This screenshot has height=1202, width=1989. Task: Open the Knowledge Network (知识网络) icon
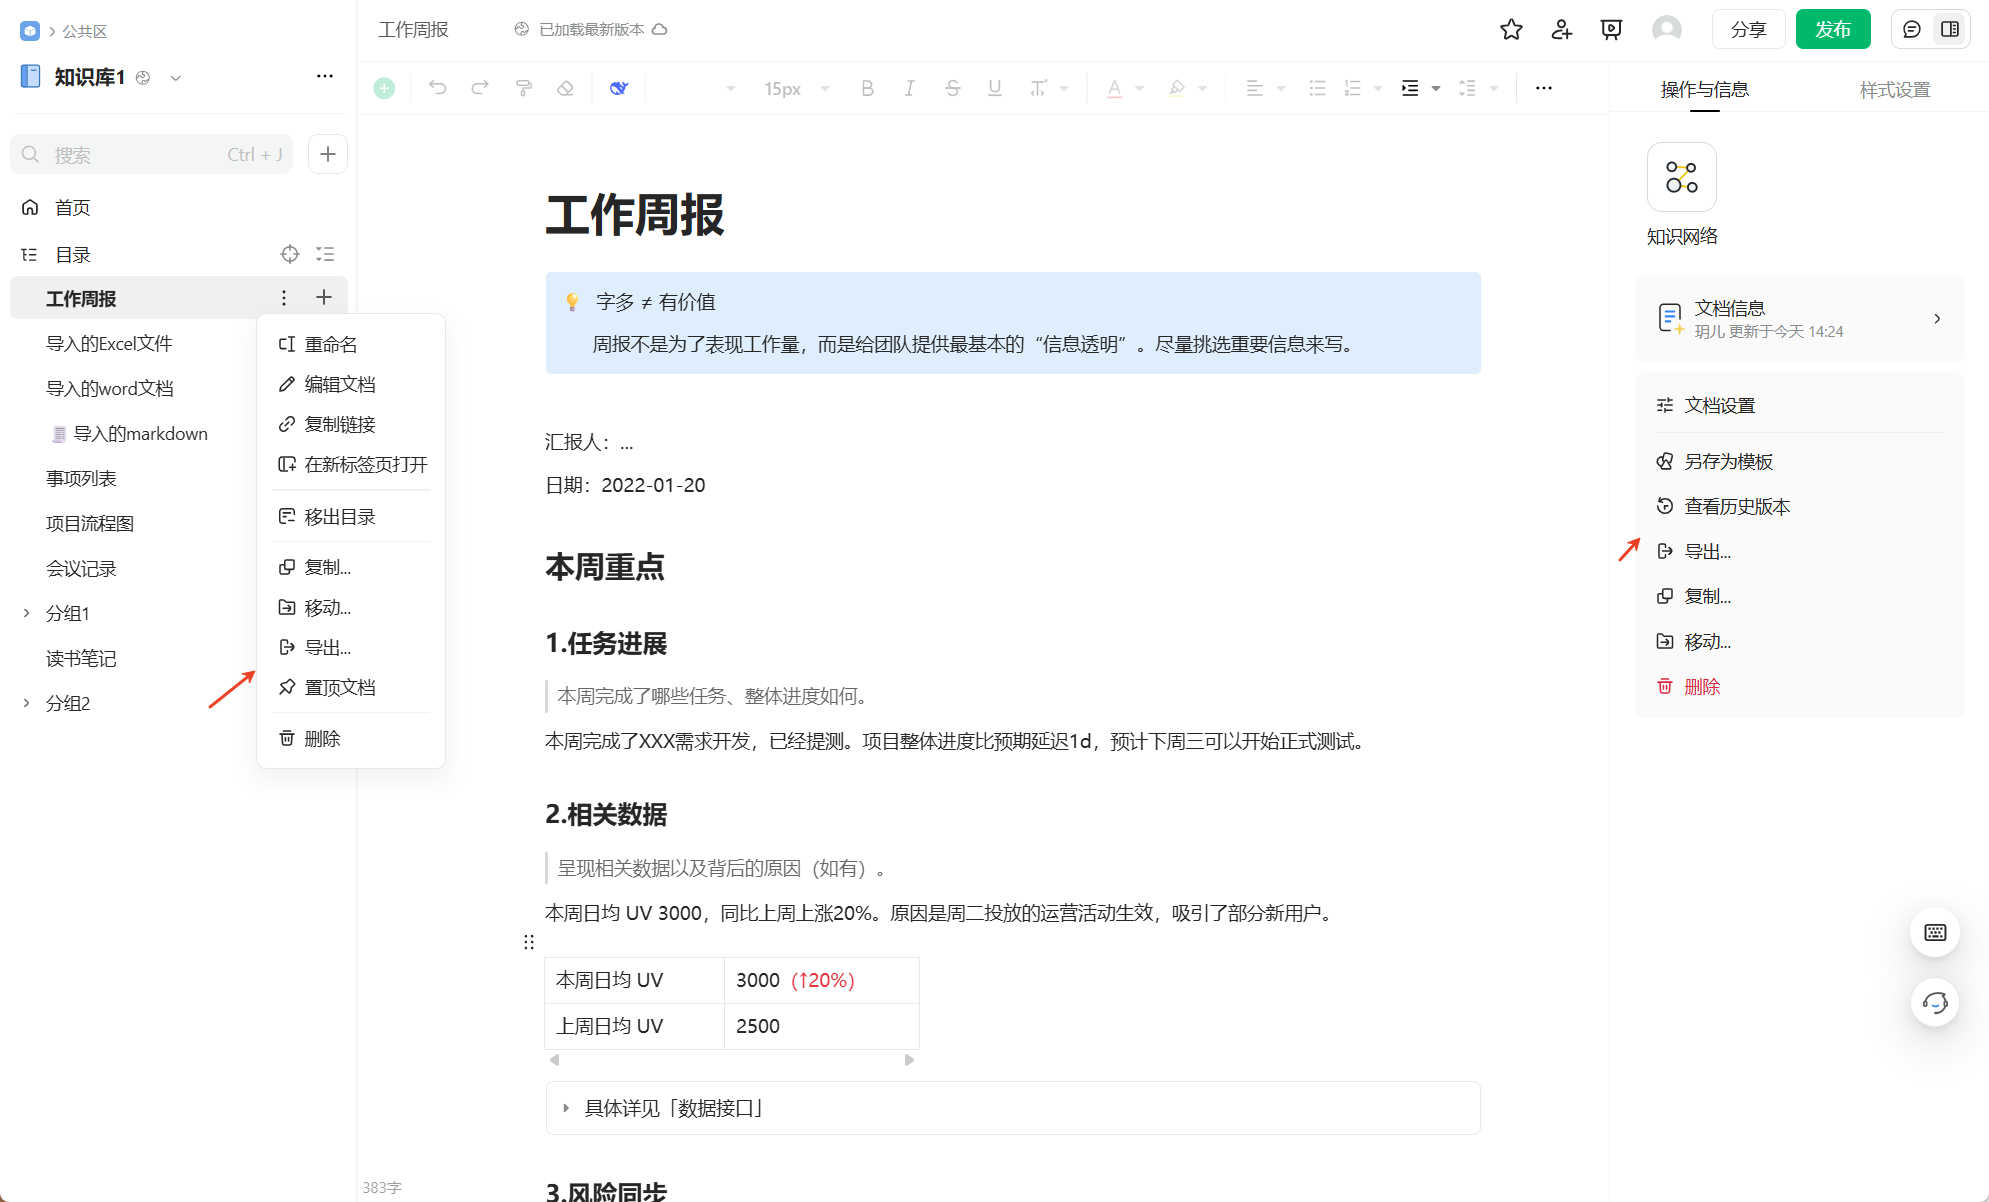(x=1681, y=177)
